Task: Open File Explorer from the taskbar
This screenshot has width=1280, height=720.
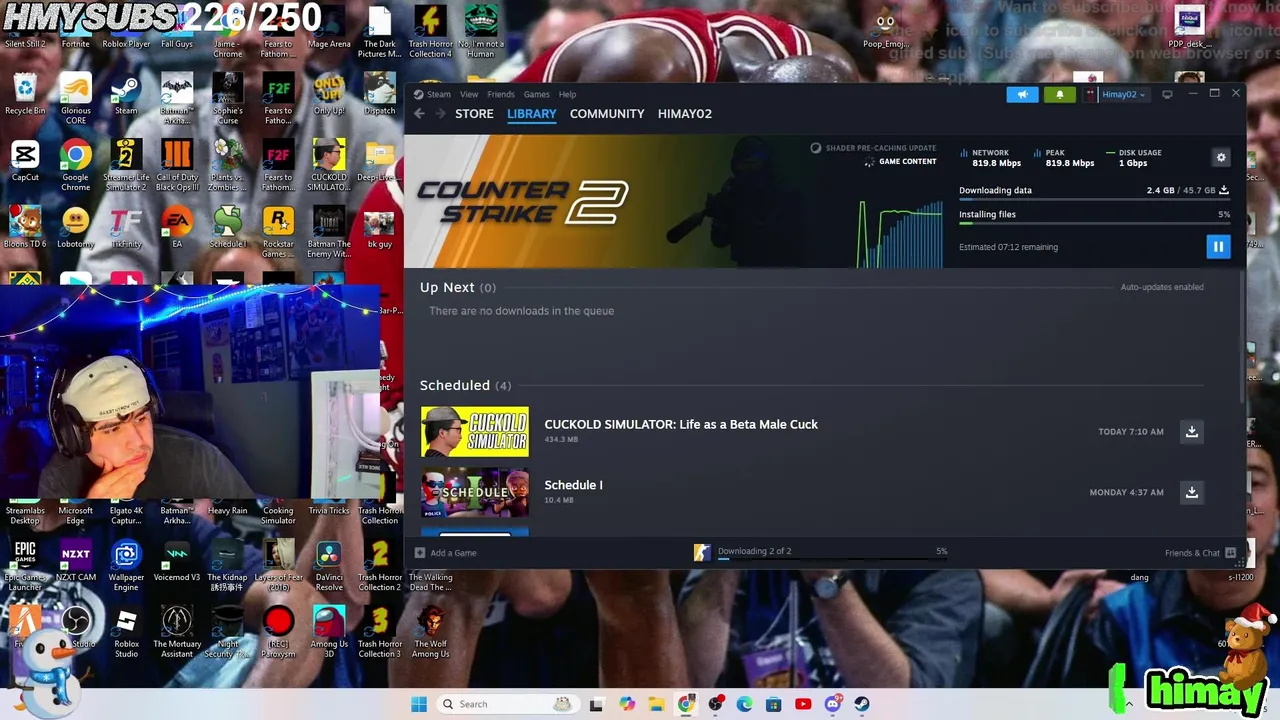Action: coord(656,704)
